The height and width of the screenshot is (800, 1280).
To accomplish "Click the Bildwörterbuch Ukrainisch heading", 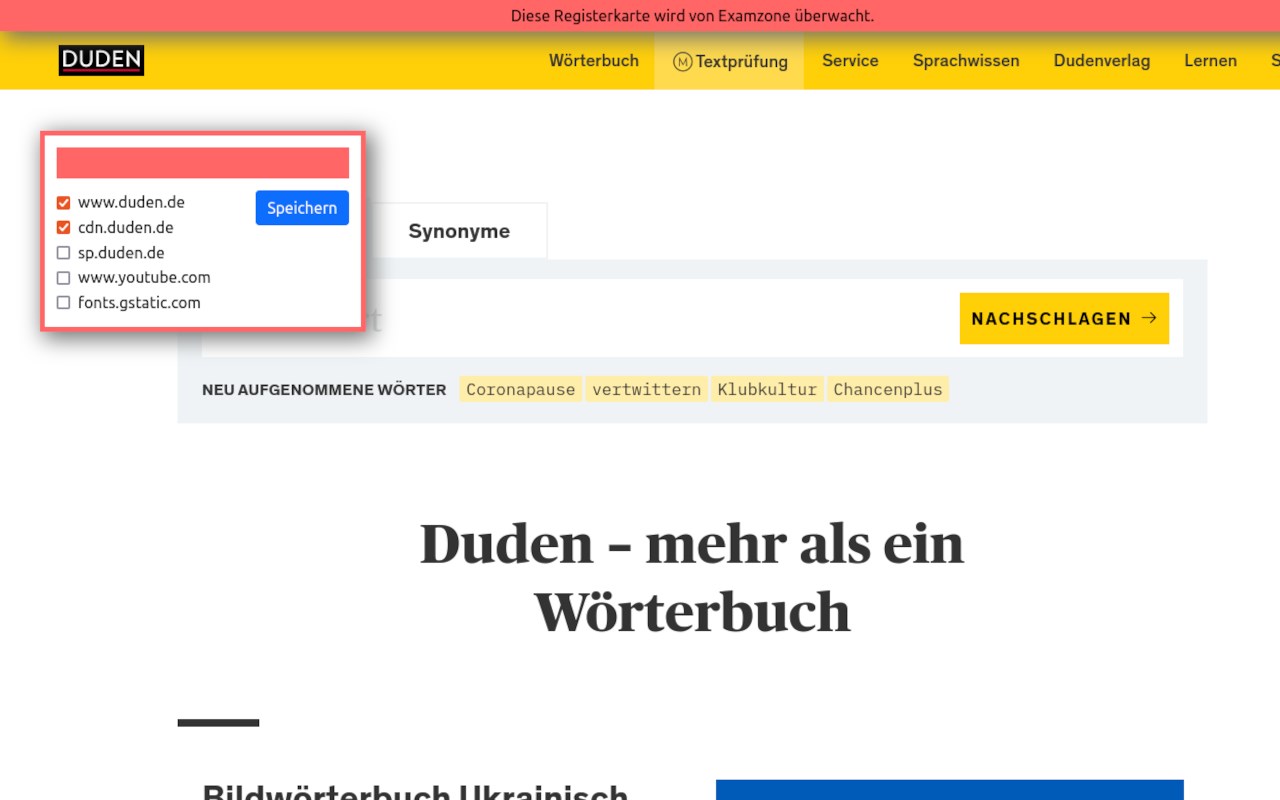I will (415, 791).
